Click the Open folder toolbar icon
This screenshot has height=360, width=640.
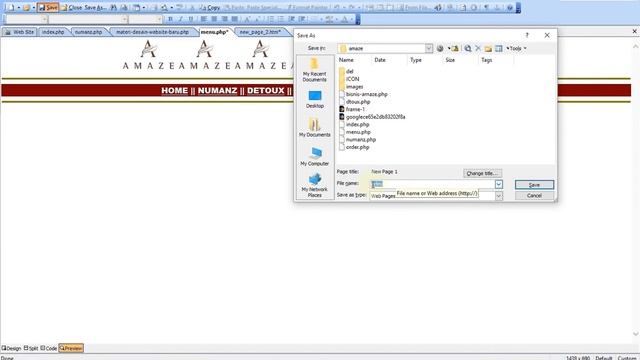[27, 7]
